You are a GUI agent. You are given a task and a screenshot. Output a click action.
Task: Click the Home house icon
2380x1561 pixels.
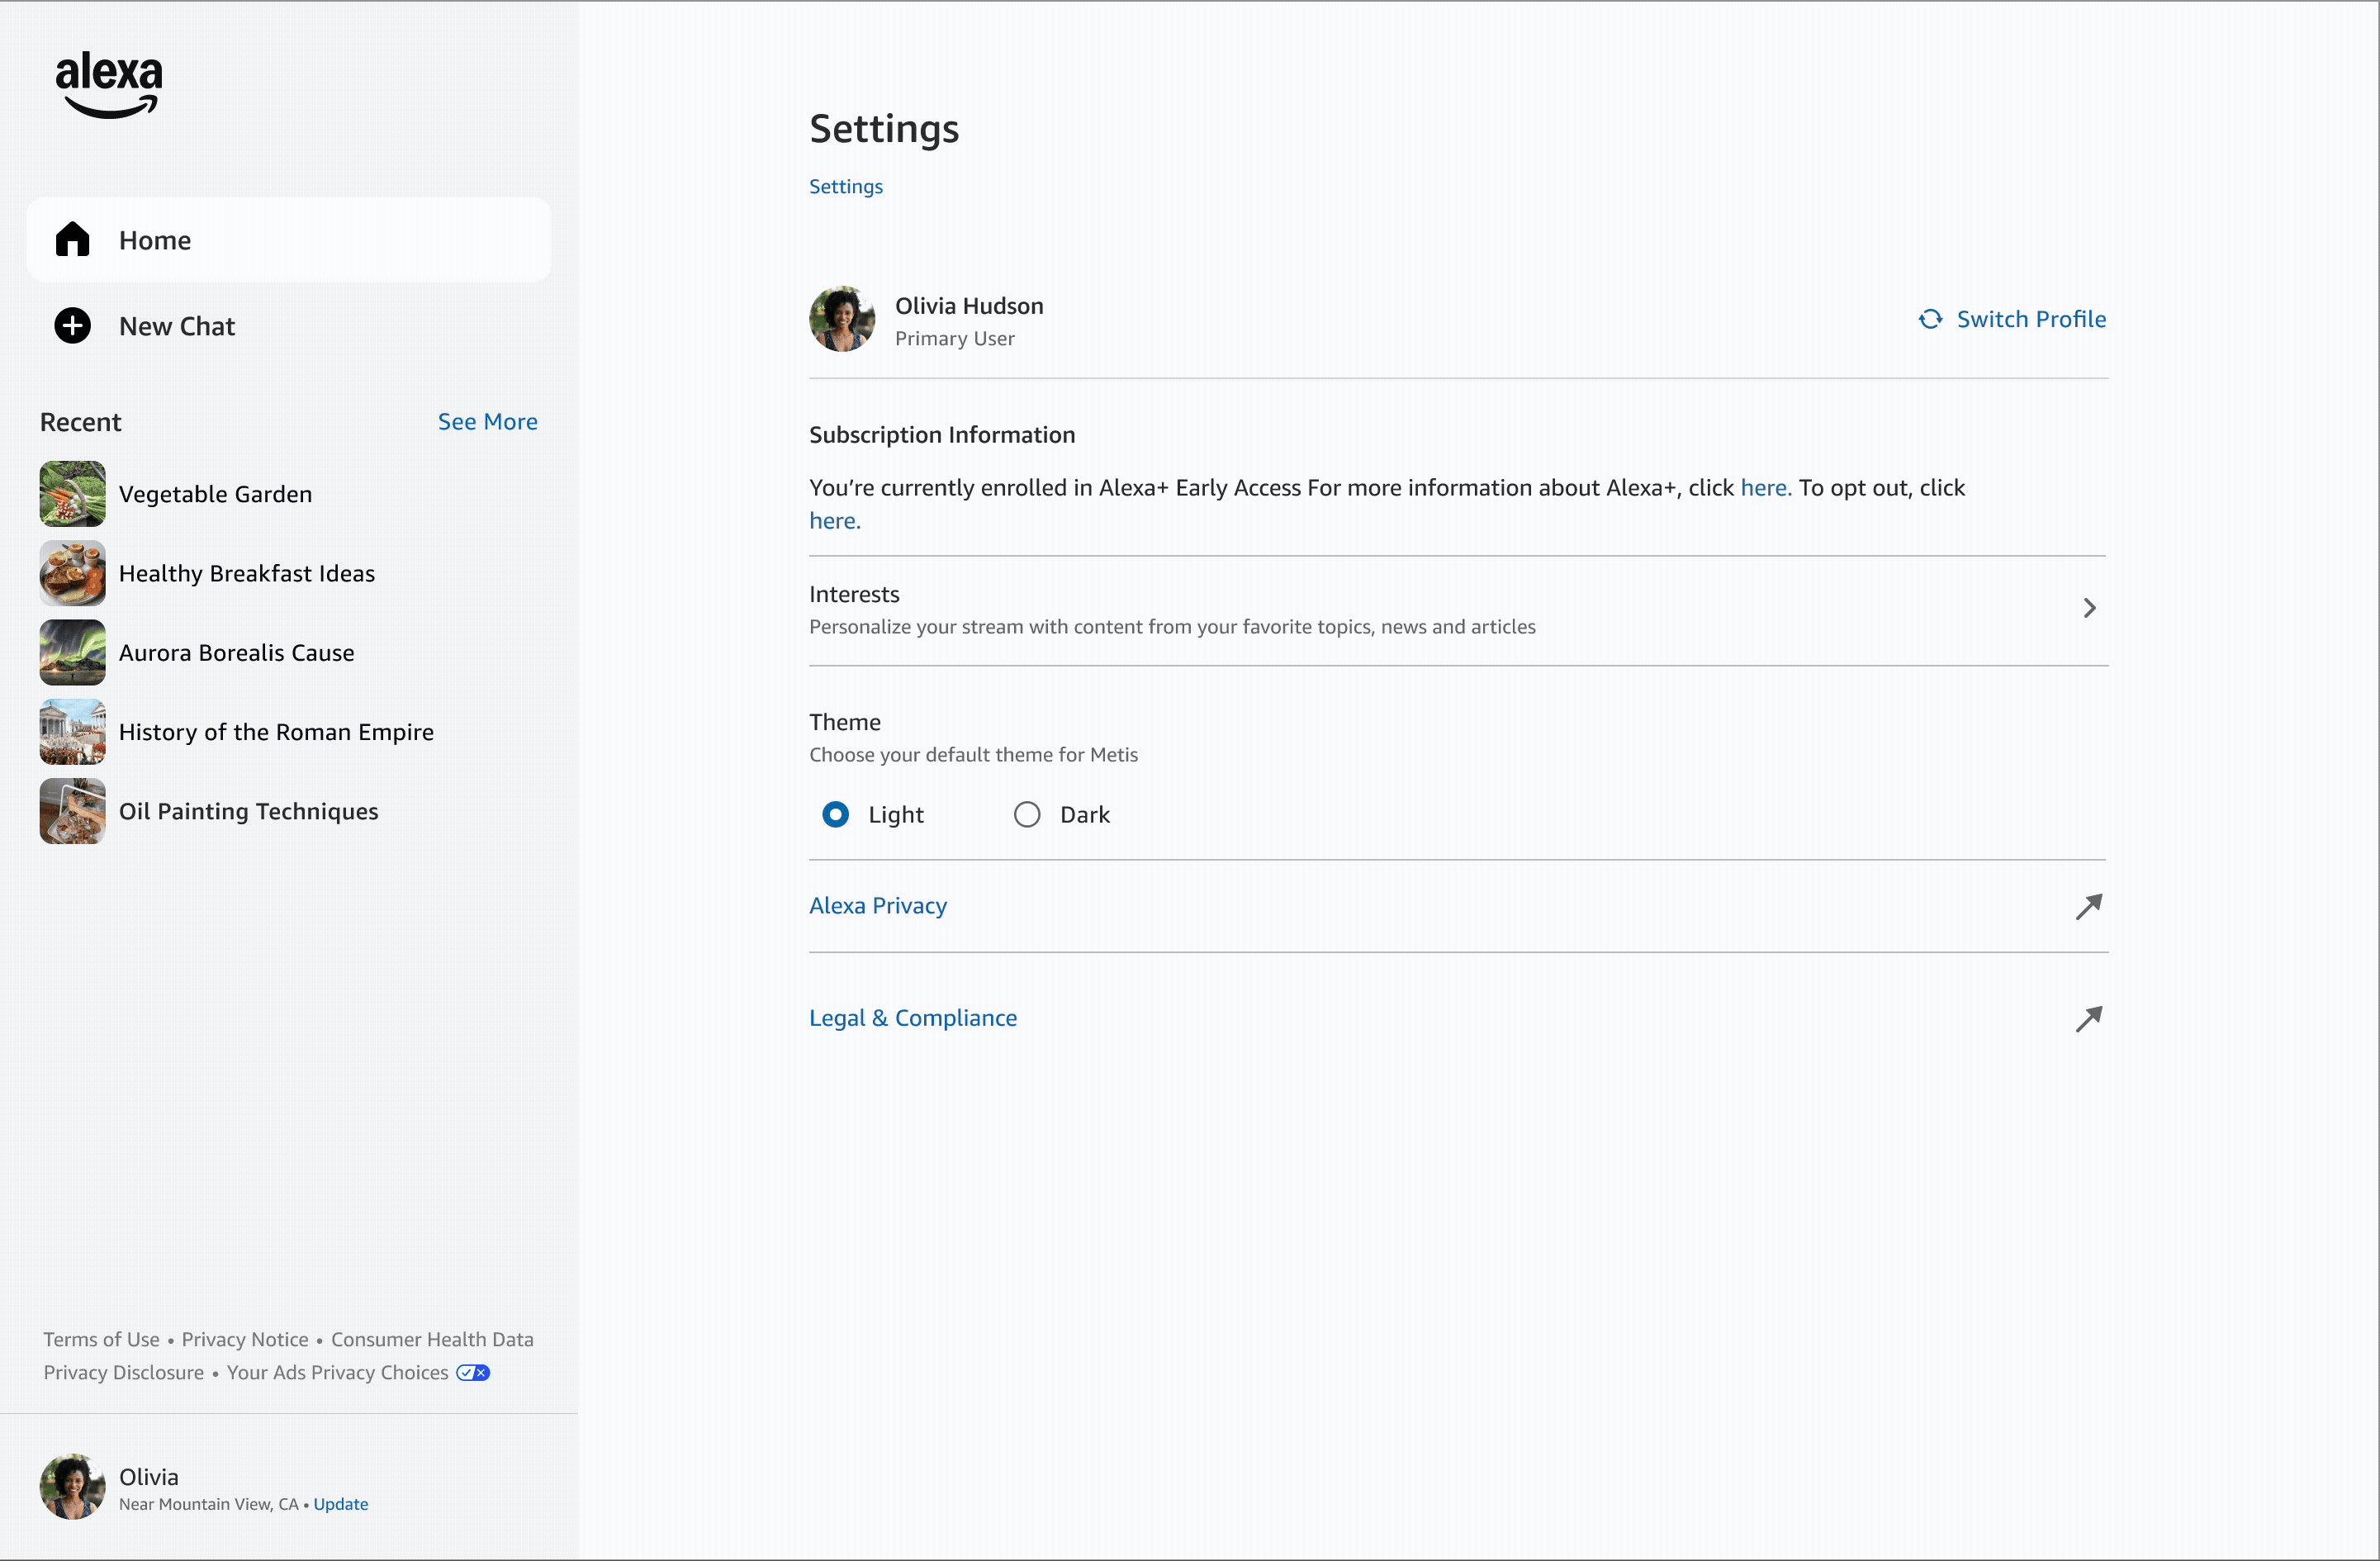point(72,240)
